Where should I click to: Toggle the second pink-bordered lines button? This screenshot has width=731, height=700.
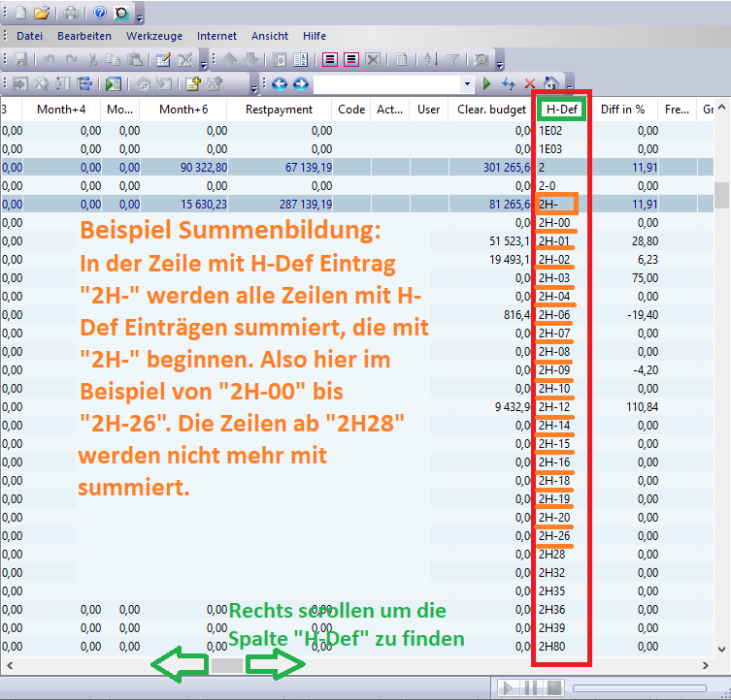point(351,60)
